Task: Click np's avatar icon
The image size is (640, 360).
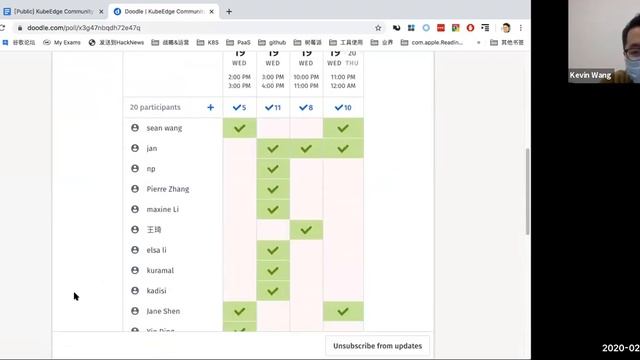Action: click(135, 169)
